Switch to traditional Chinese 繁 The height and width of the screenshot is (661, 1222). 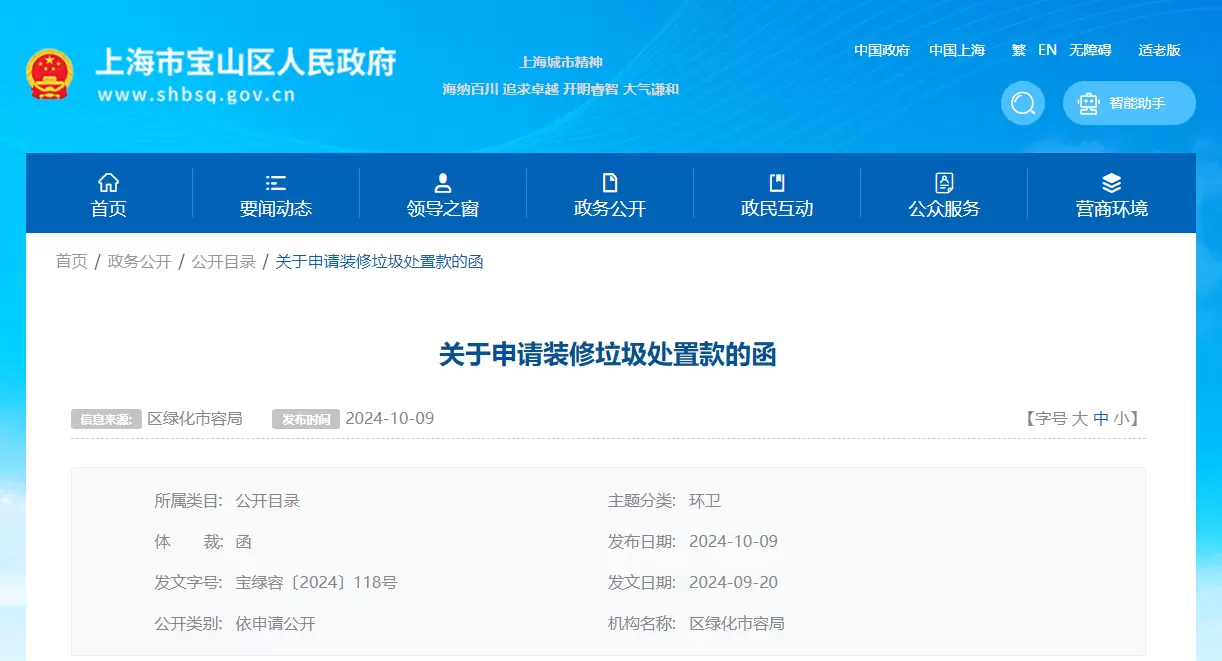coord(1018,50)
